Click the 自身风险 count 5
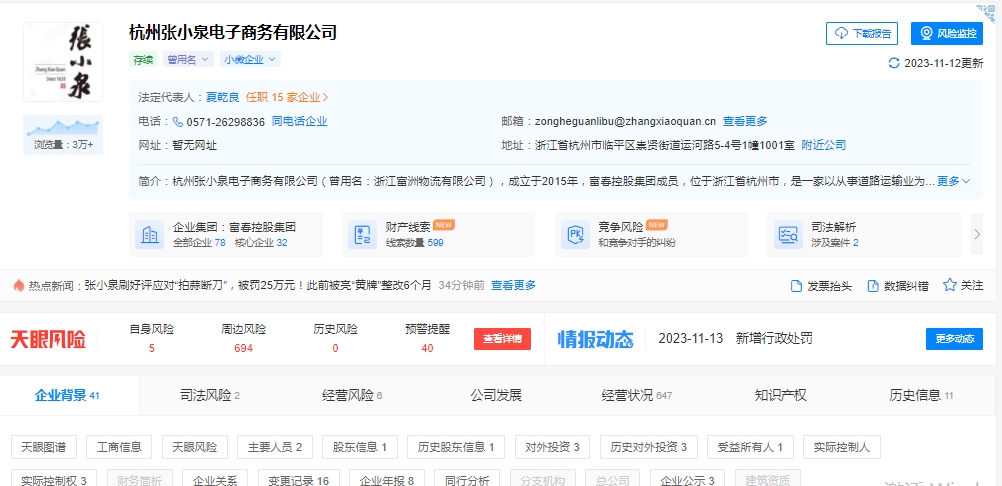 [151, 349]
